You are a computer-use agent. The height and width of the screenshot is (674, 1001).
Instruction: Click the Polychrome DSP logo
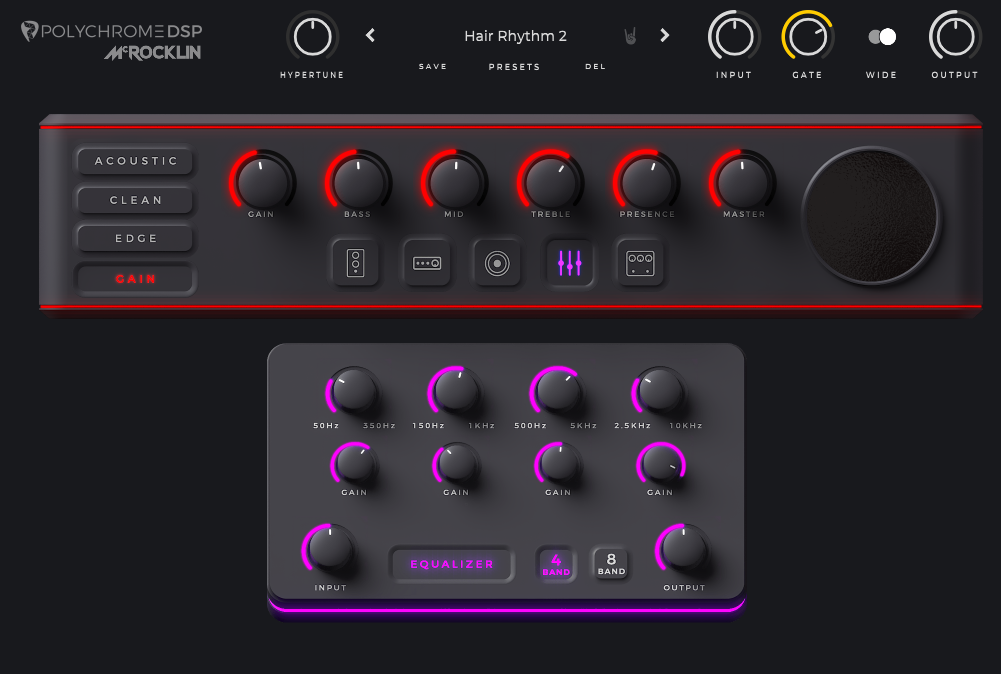click(x=111, y=31)
